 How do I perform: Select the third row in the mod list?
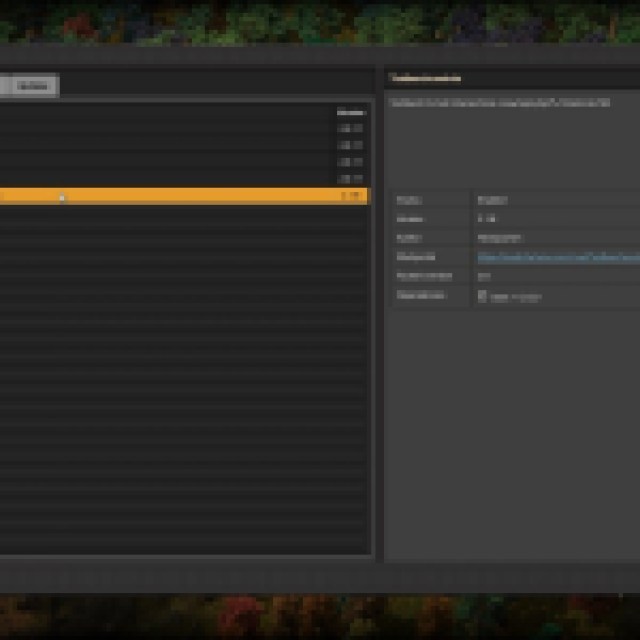(x=180, y=162)
